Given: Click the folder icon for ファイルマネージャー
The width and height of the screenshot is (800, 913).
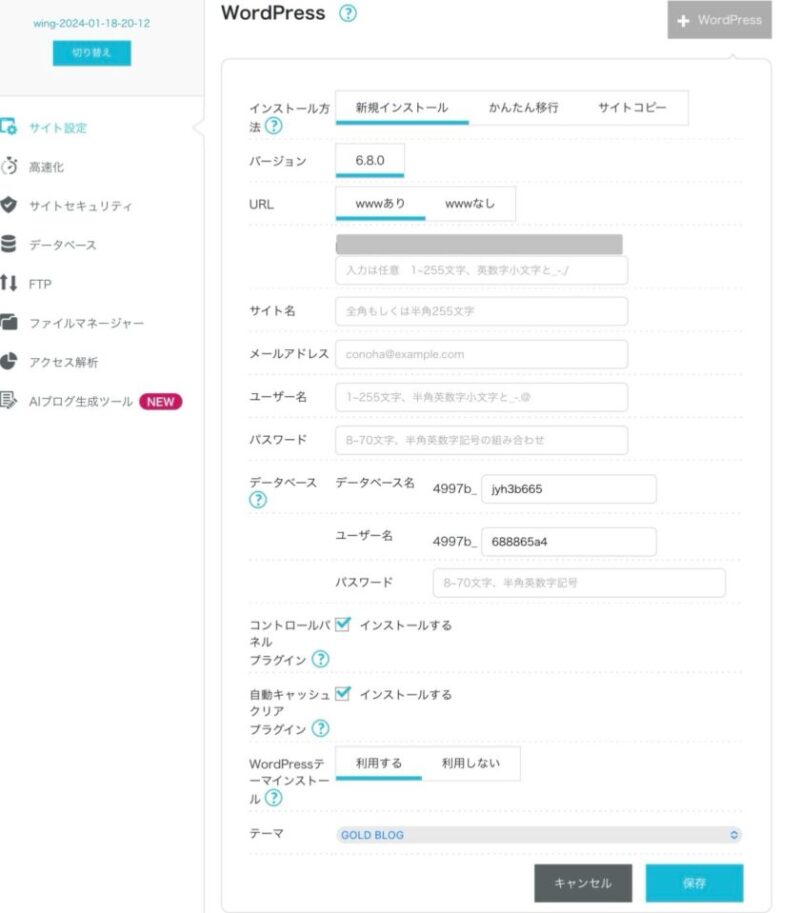Looking at the screenshot, I should [x=9, y=322].
